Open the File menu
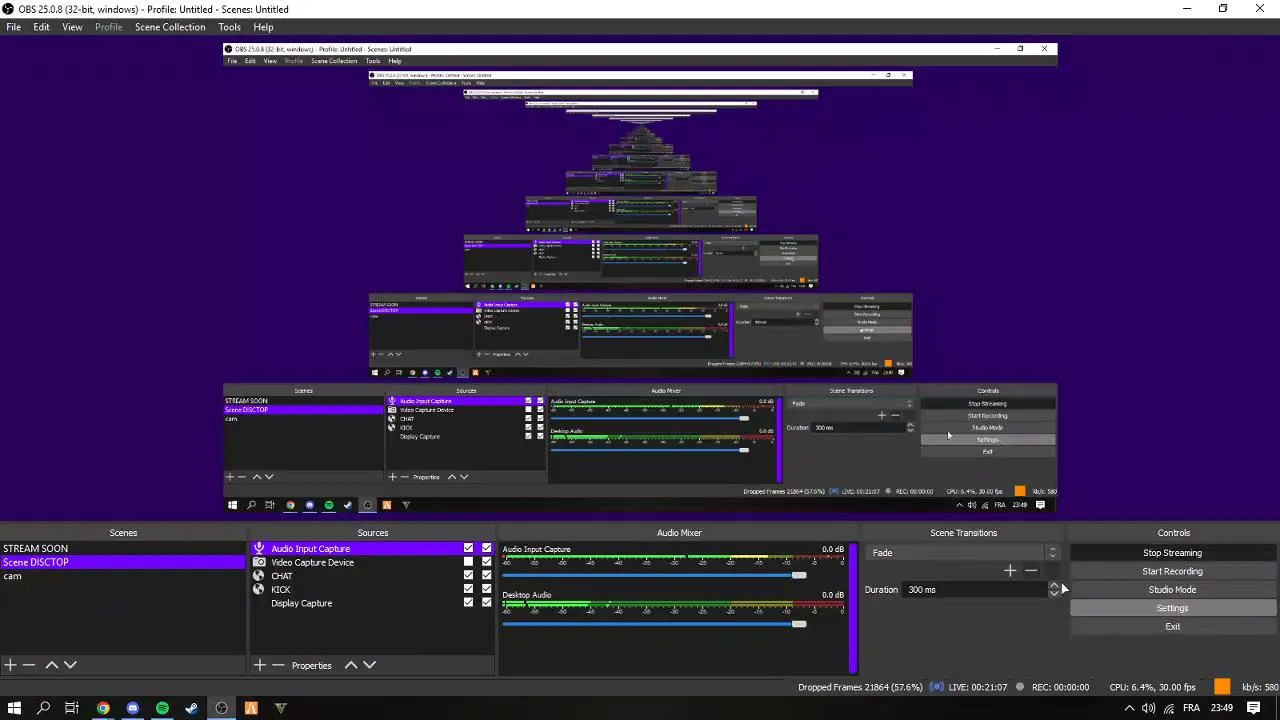Image resolution: width=1280 pixels, height=720 pixels. [14, 27]
